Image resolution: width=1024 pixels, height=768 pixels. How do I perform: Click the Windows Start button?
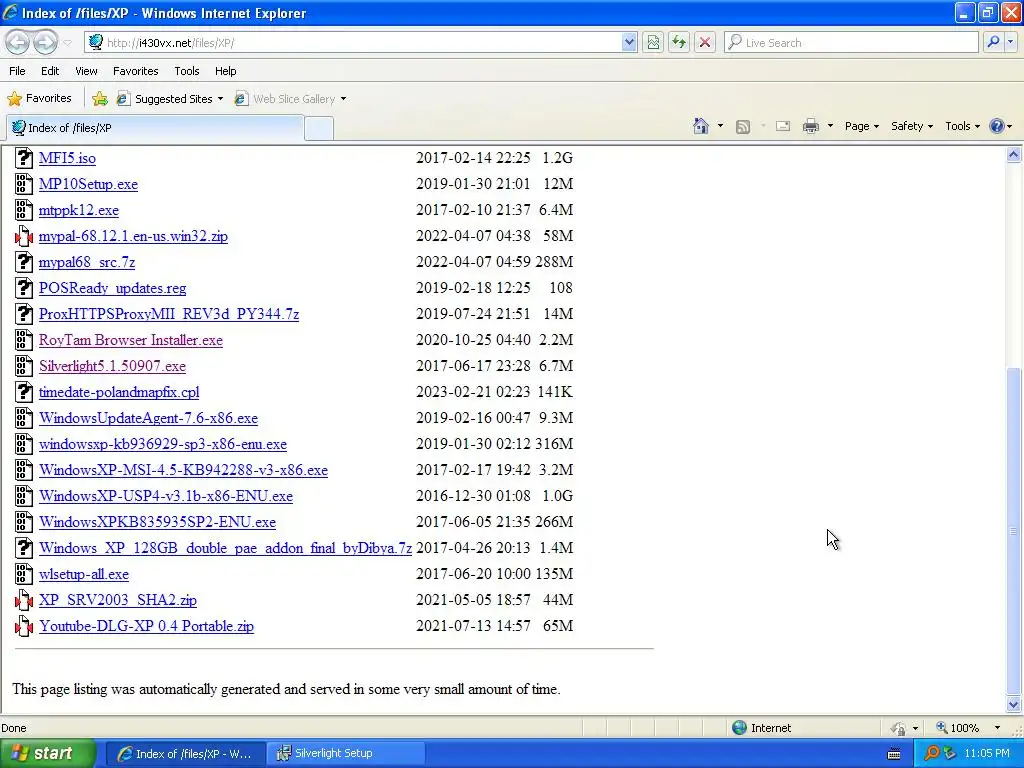(47, 753)
